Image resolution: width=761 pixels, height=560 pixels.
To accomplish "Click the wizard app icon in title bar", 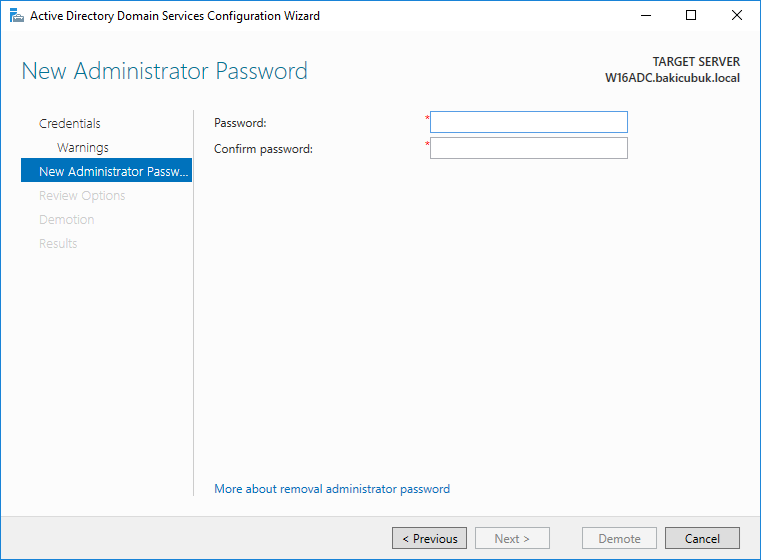I will pyautogui.click(x=17, y=16).
